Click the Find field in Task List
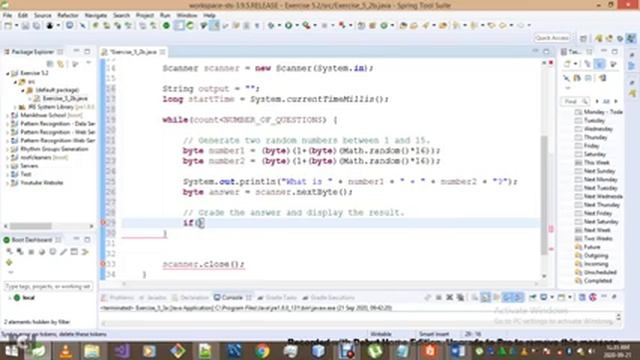Image resolution: width=640 pixels, height=360 pixels. [575, 101]
